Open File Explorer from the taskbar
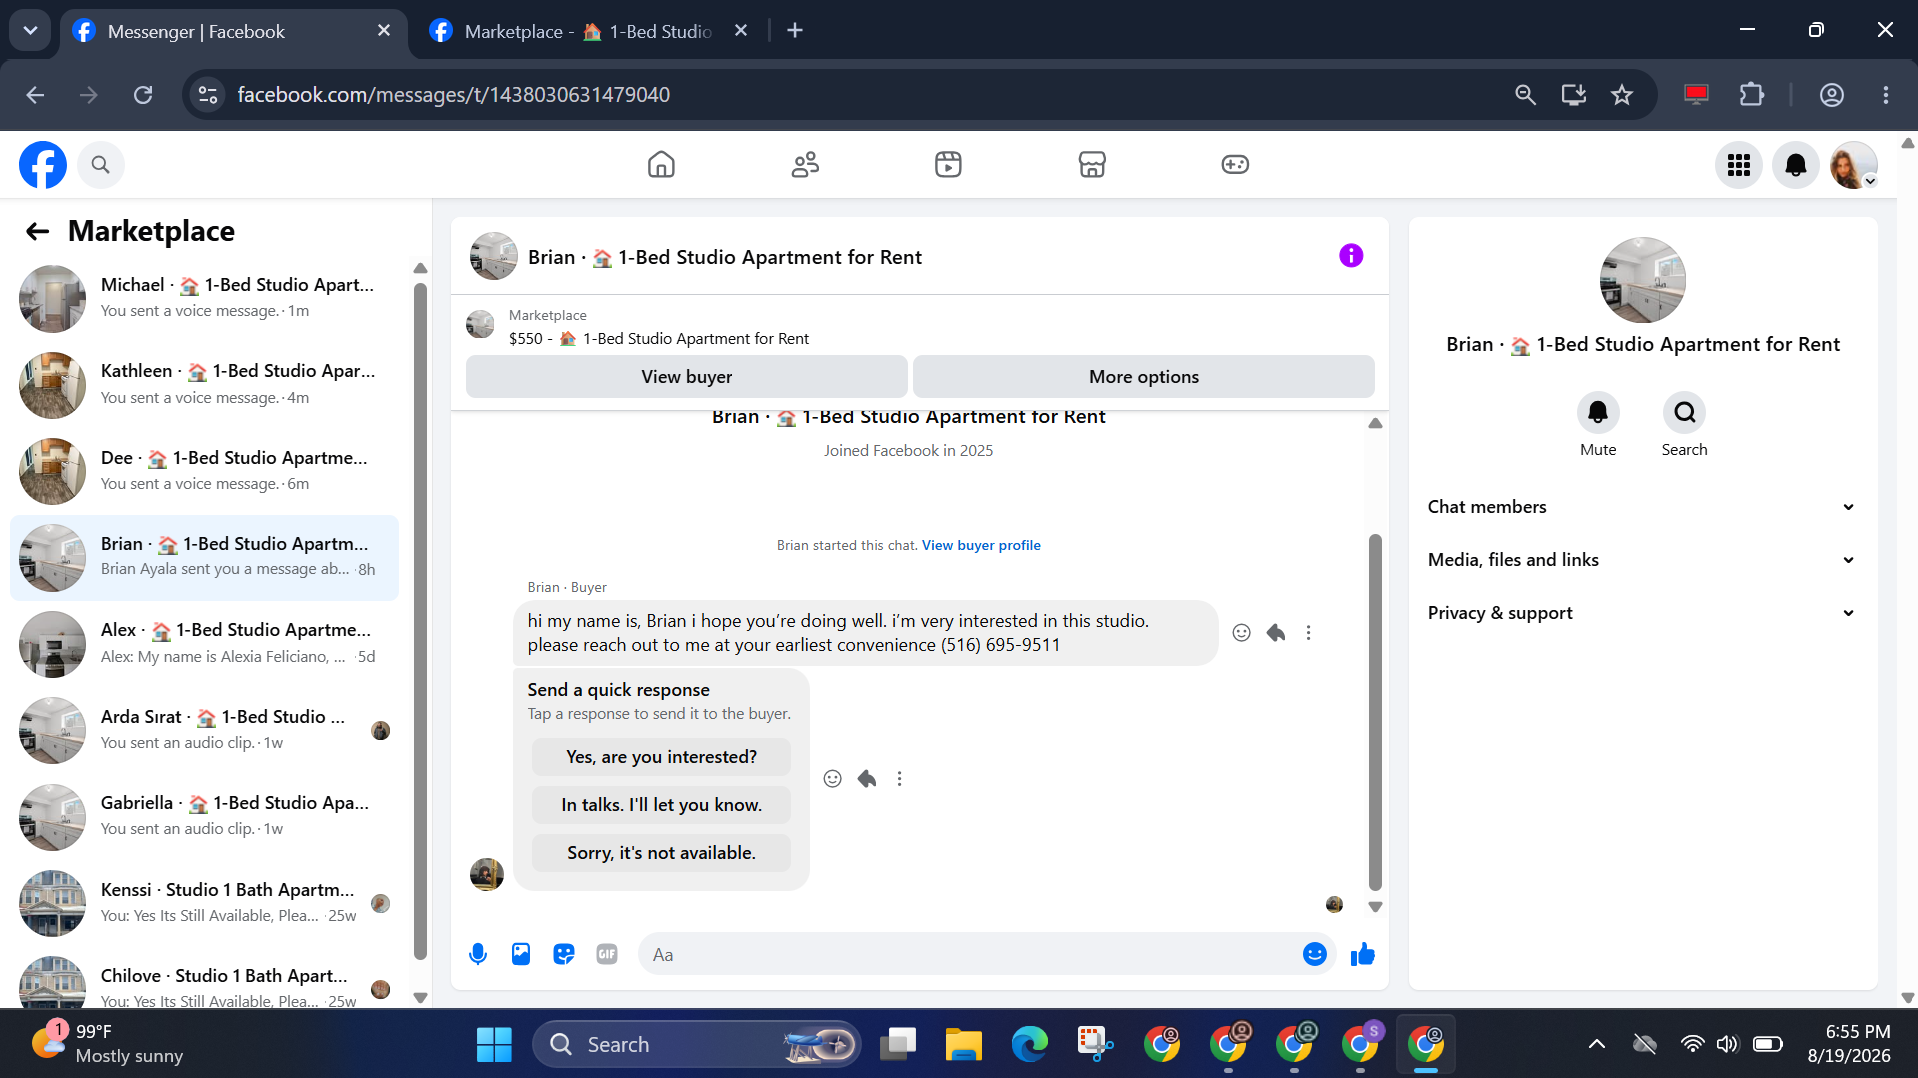This screenshot has width=1918, height=1078. [964, 1045]
